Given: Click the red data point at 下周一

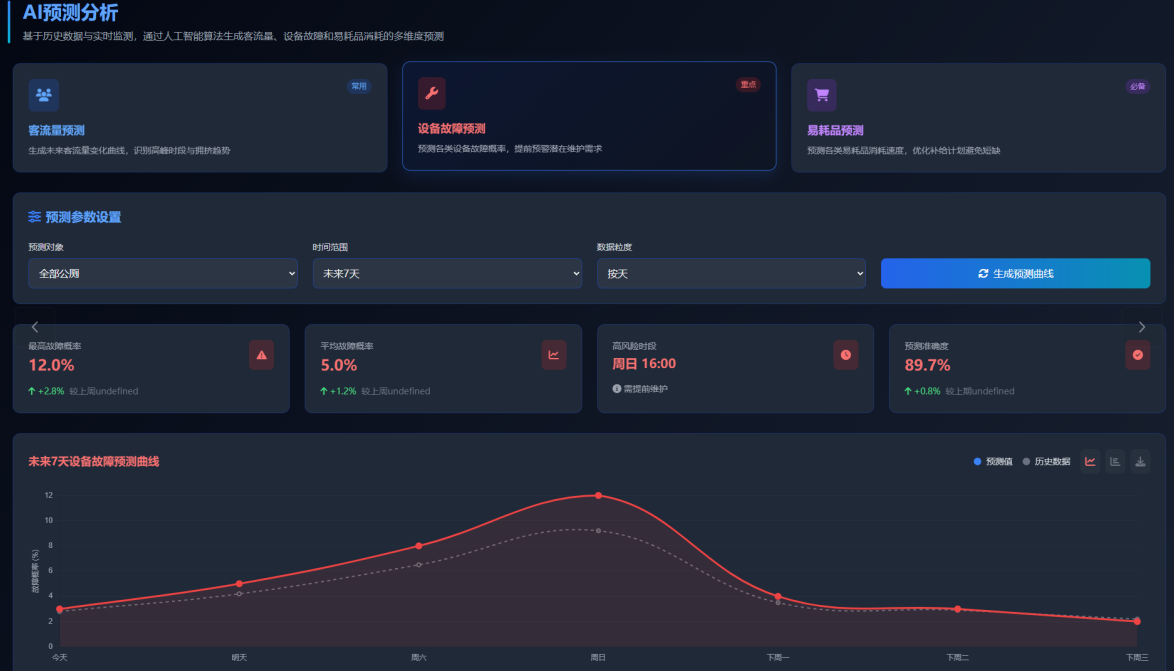Looking at the screenshot, I should point(778,597).
